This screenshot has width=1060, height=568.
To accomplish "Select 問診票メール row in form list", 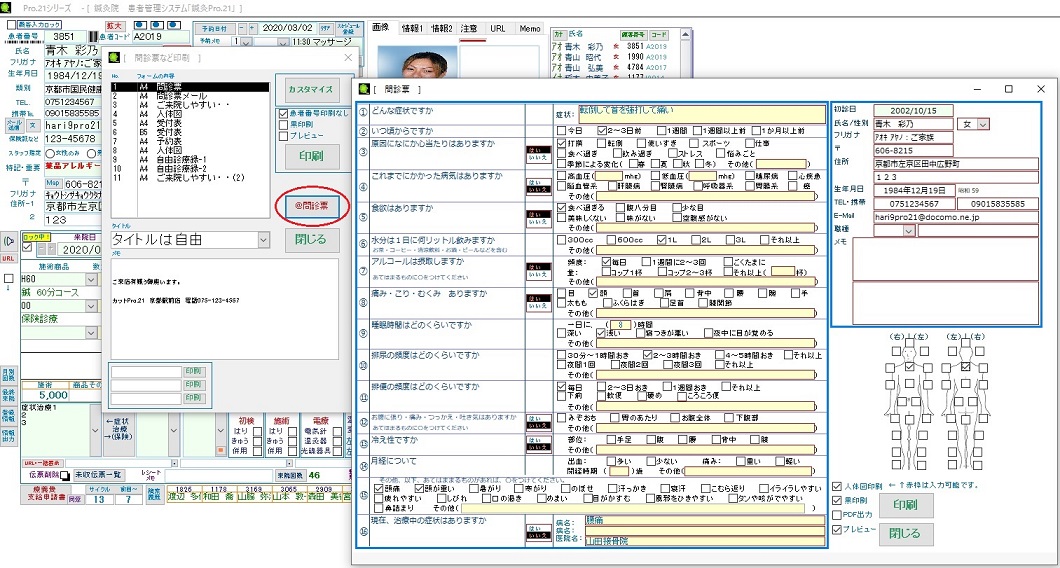I will [190, 97].
